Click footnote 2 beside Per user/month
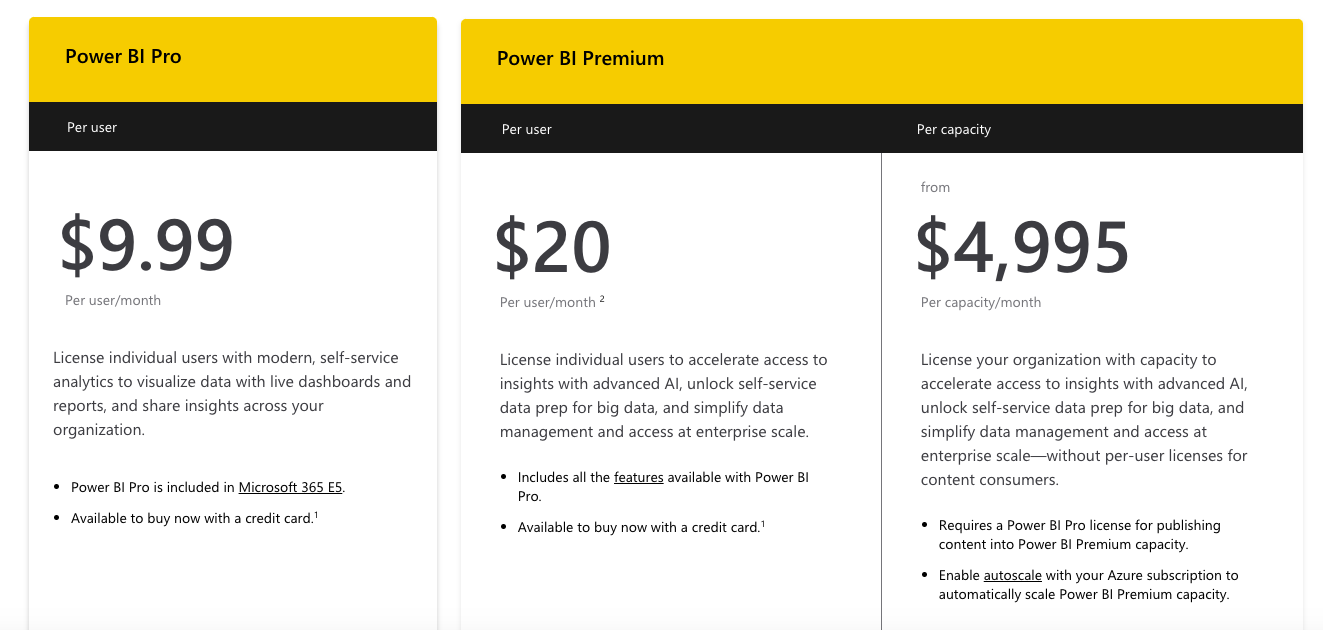Screen dimensions: 1323x630 pyautogui.click(x=602, y=299)
